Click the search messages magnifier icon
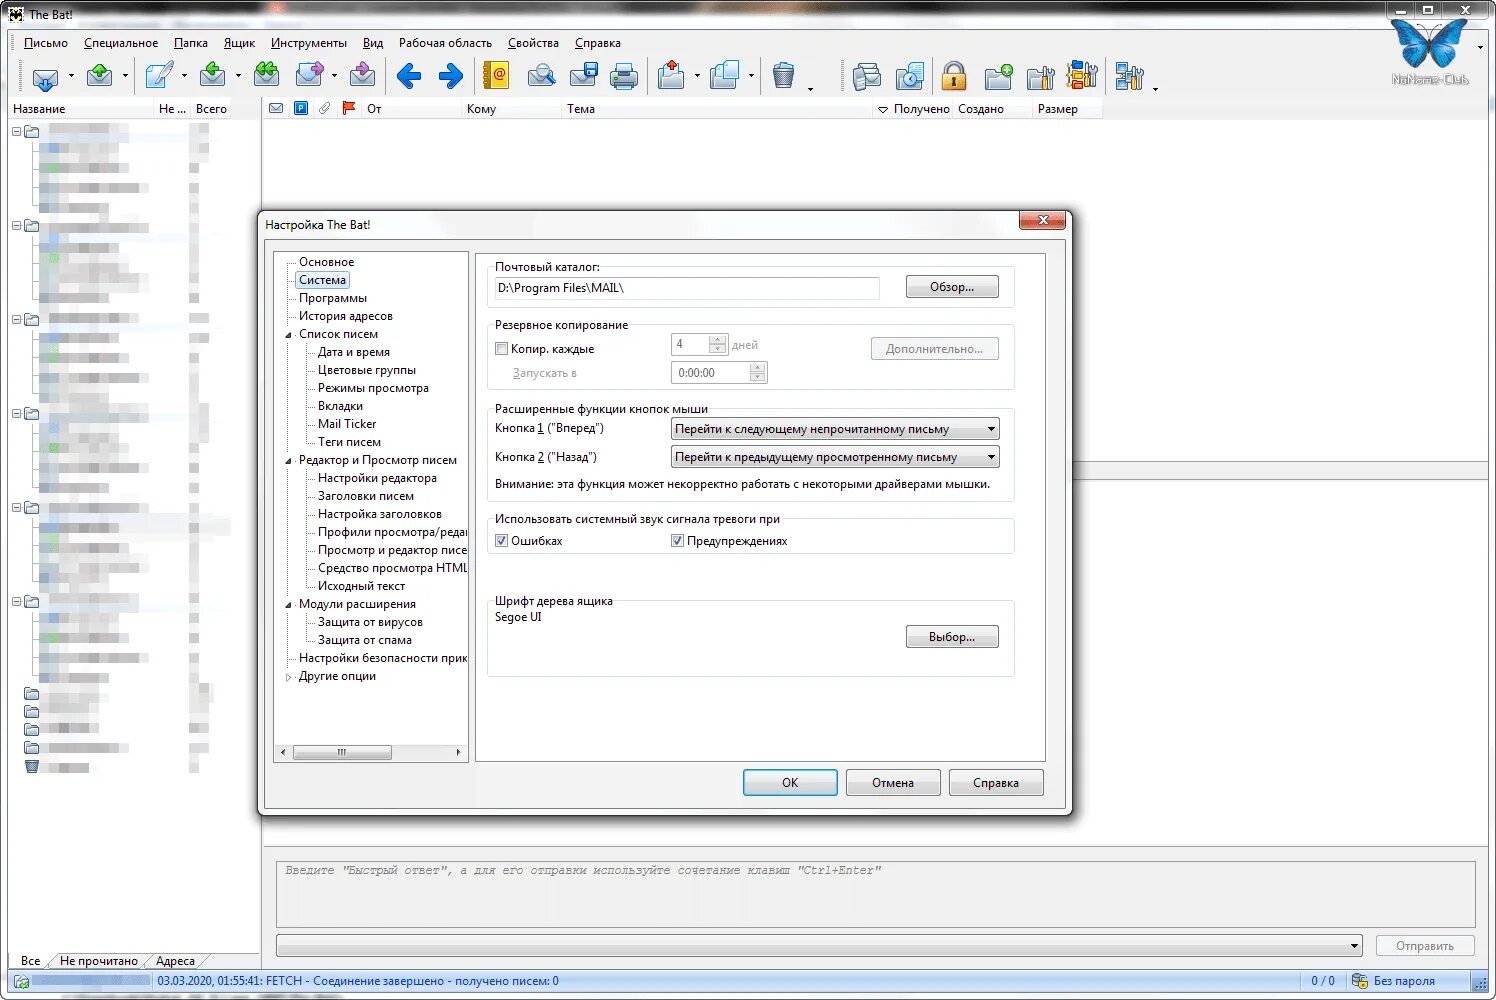This screenshot has height=1000, width=1496. coord(541,76)
